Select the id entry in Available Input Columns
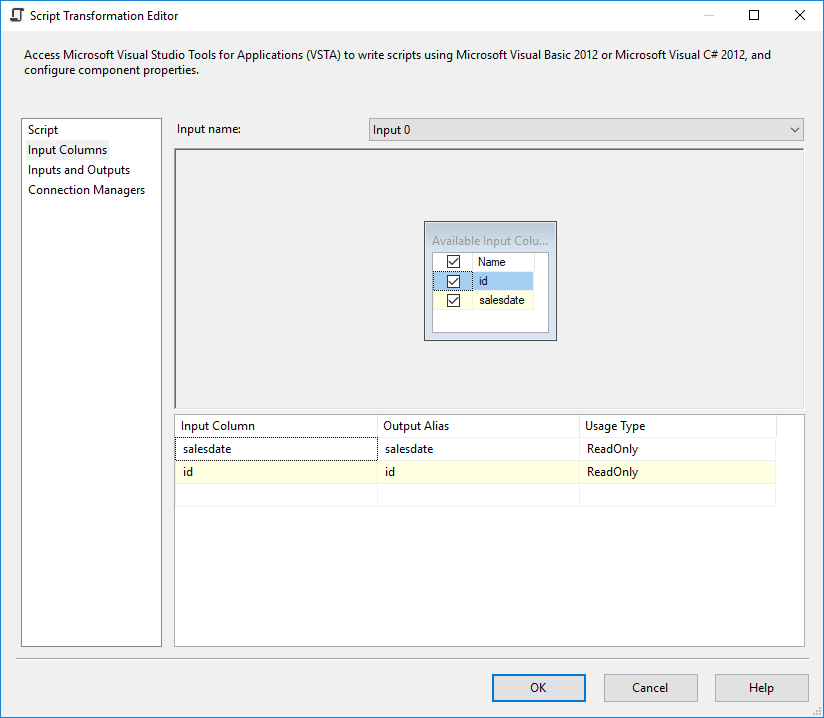The width and height of the screenshot is (824, 718). [x=483, y=281]
